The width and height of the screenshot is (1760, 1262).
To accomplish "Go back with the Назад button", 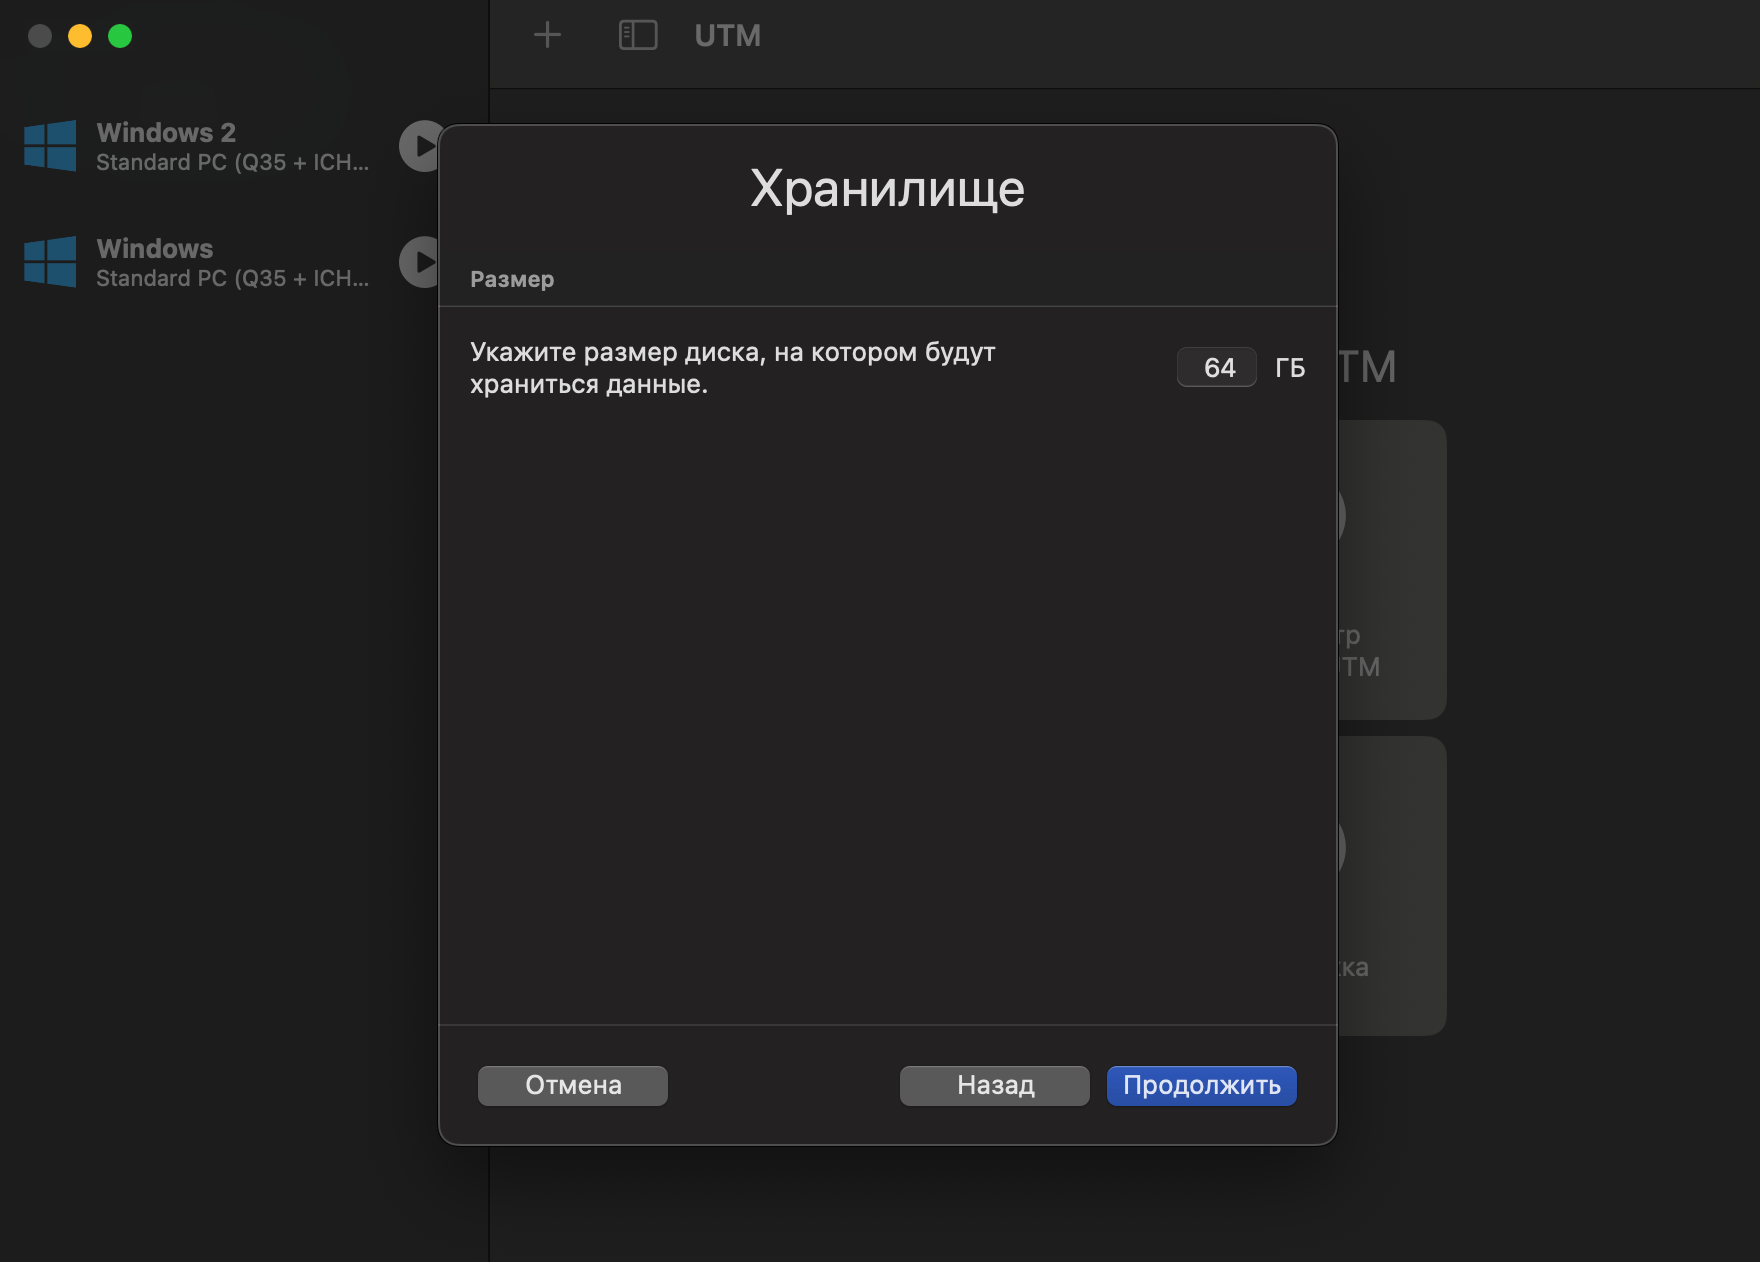I will point(995,1085).
